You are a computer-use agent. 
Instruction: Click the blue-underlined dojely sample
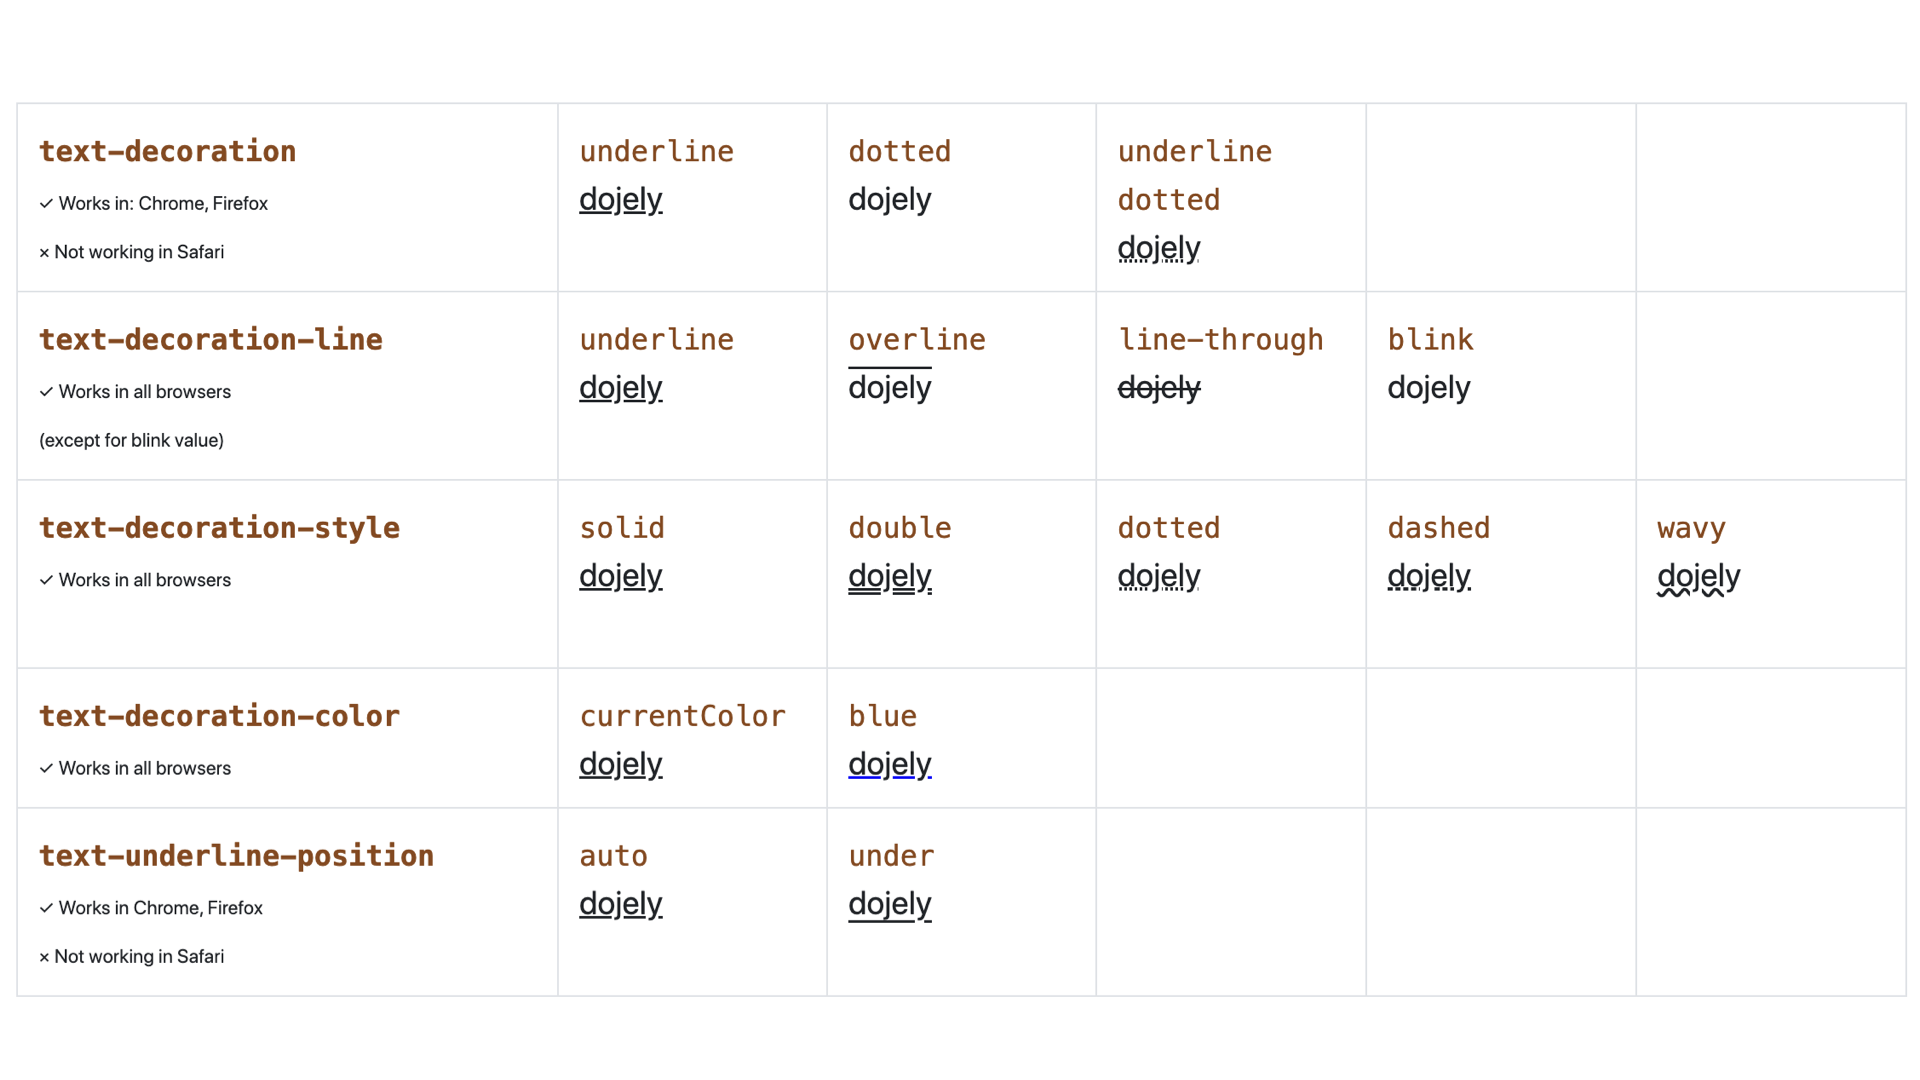click(x=889, y=764)
